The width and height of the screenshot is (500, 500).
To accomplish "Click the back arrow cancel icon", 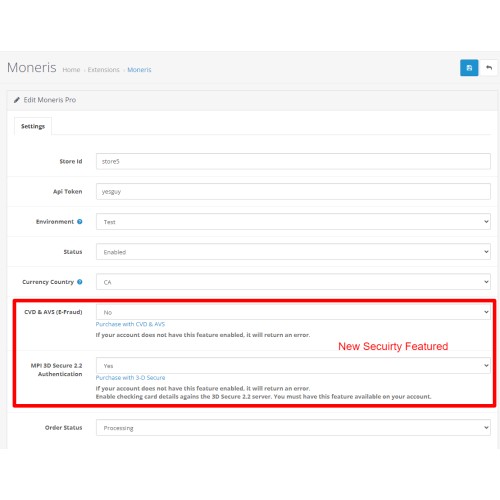I will coord(489,68).
